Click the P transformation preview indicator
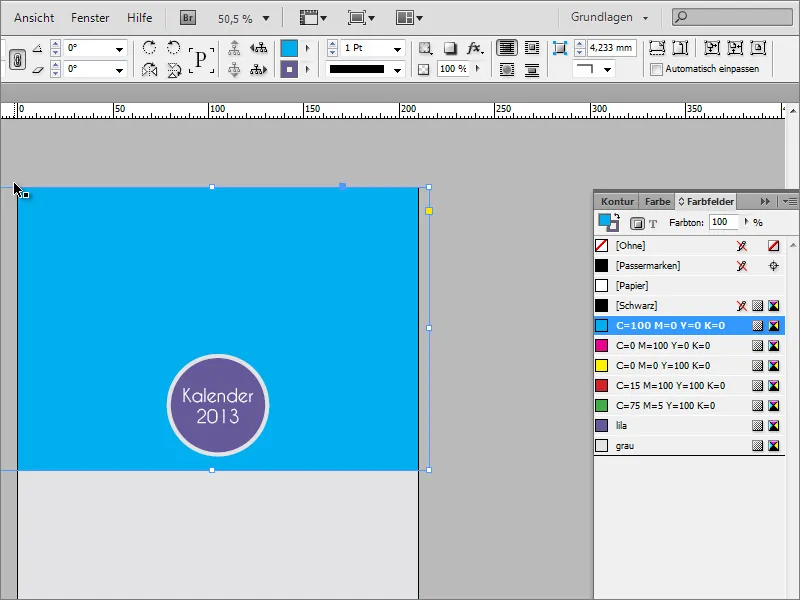This screenshot has width=800, height=600. click(x=201, y=60)
